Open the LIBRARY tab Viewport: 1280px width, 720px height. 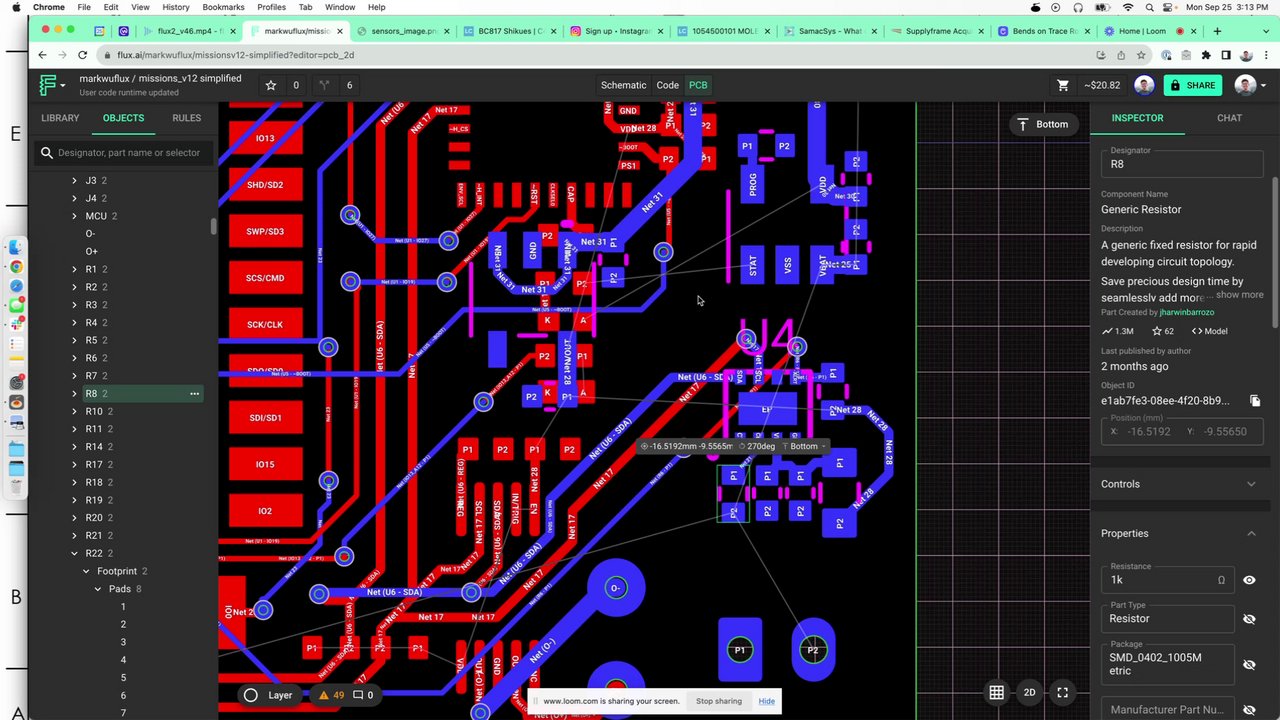click(x=60, y=118)
